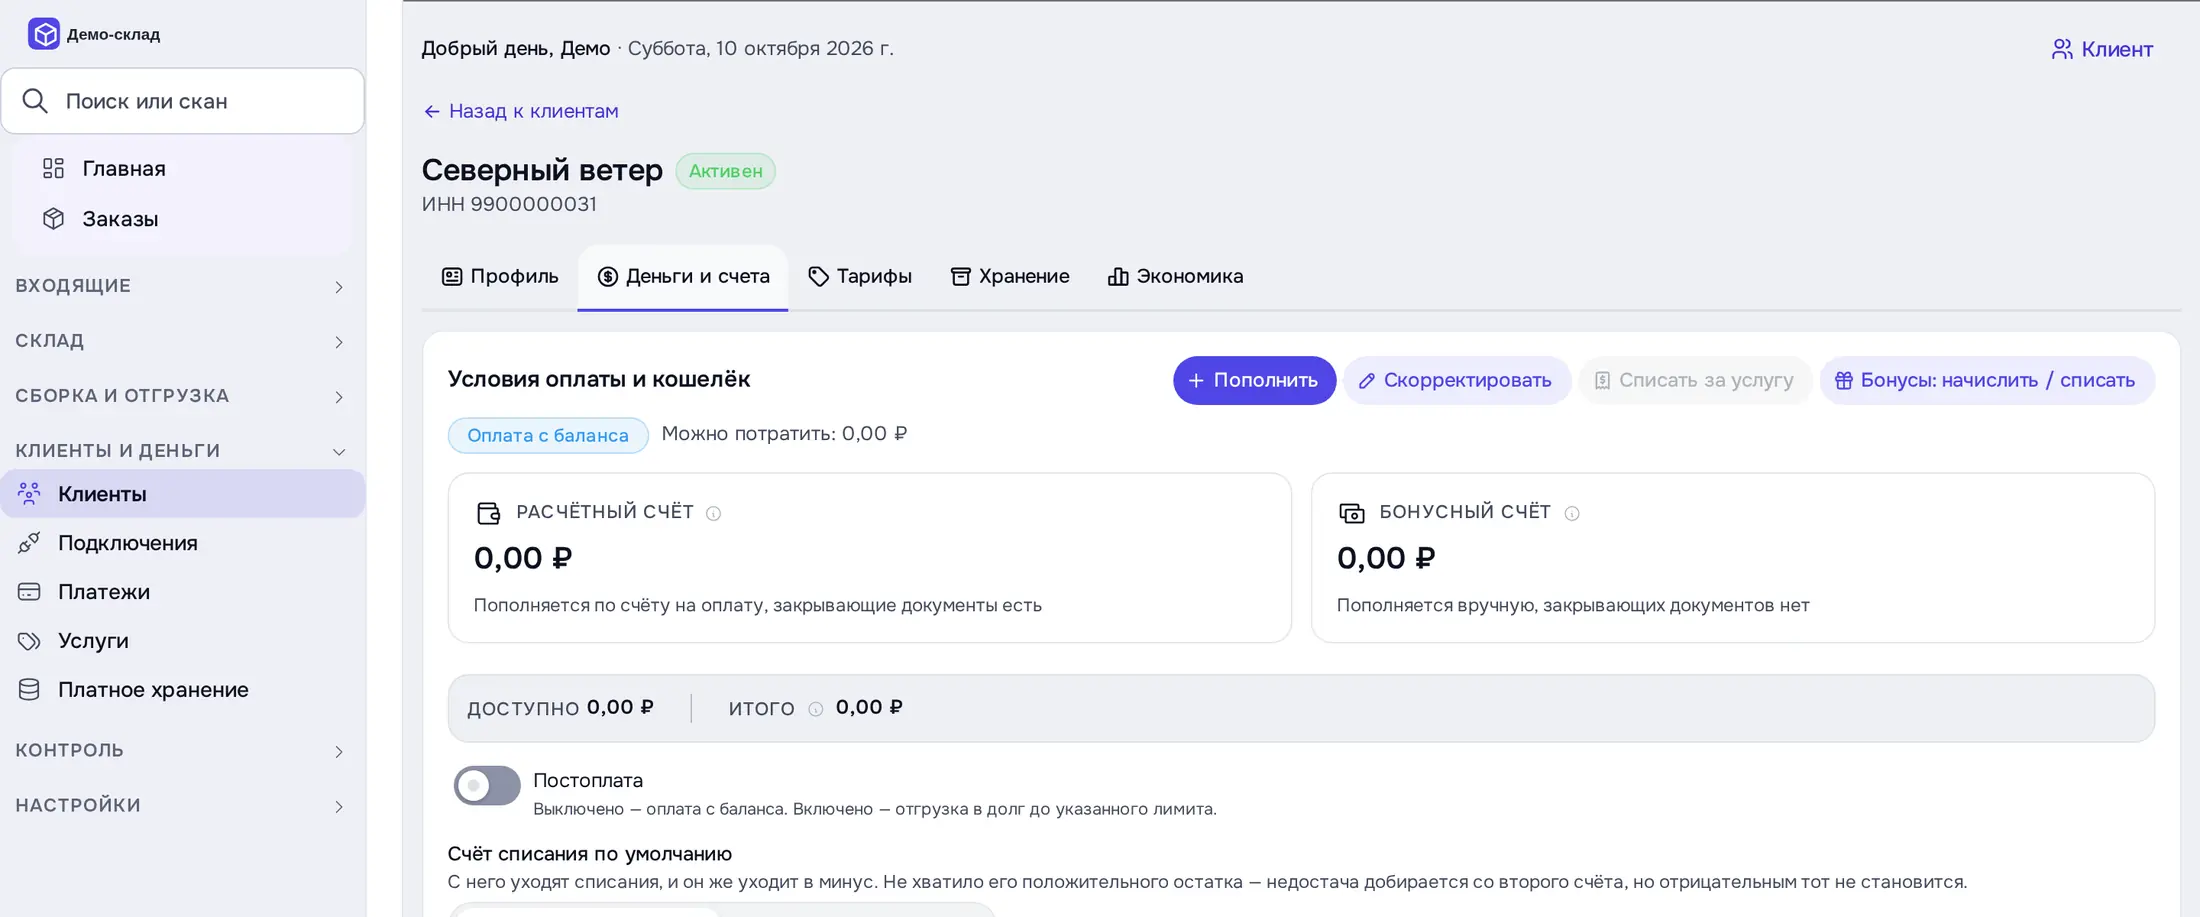Click the Скорректировать button

coord(1456,380)
